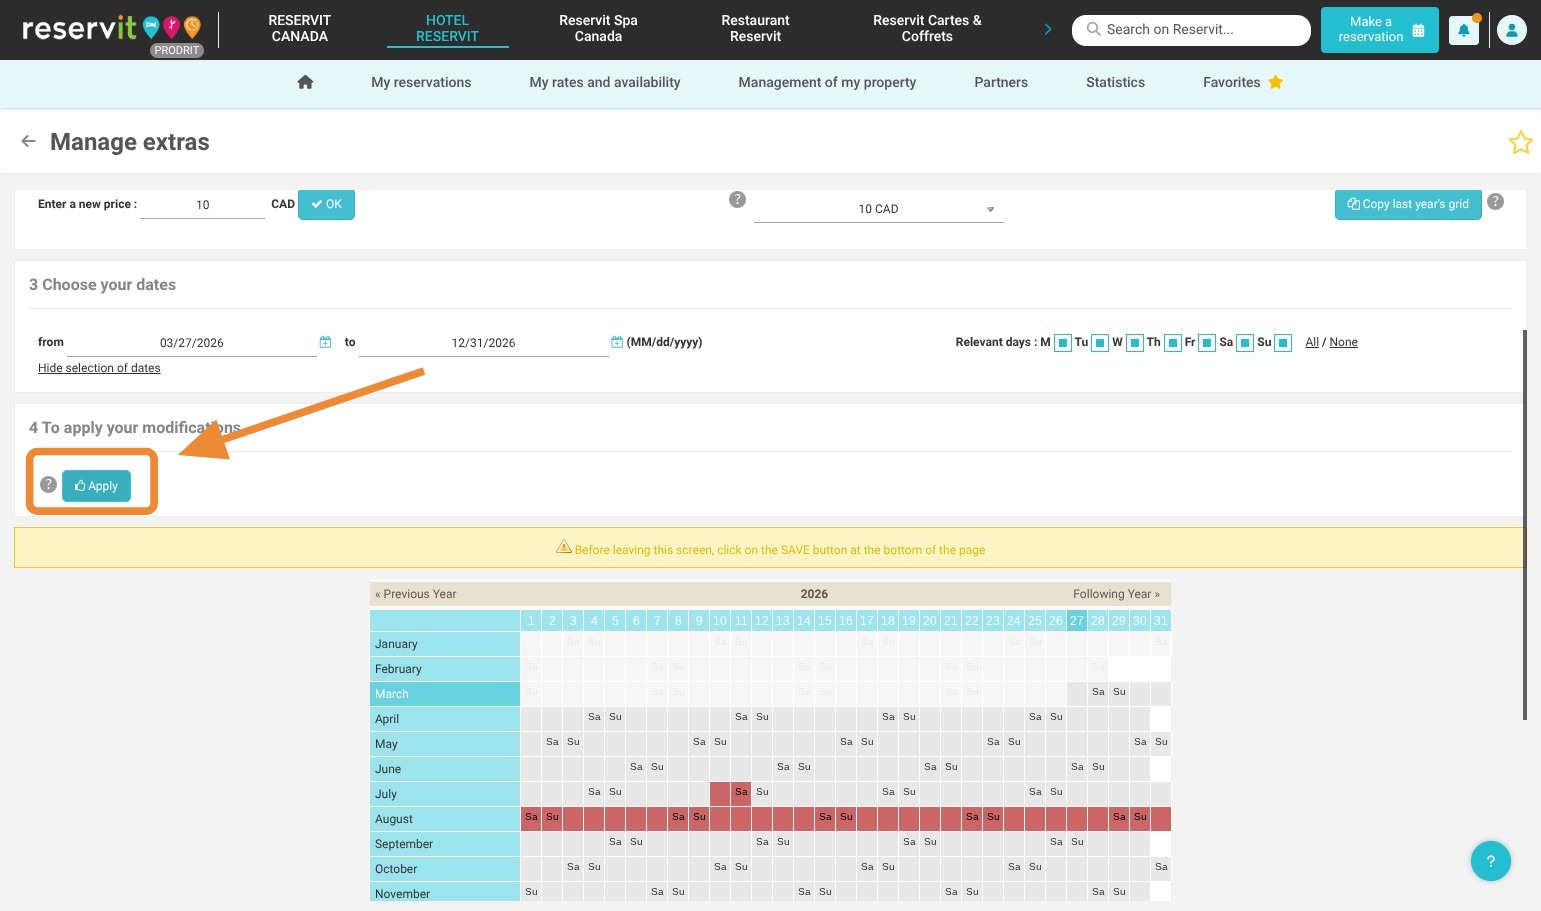This screenshot has height=911, width=1541.
Task: Click day 27 column header in calendar
Action: pos(1077,620)
